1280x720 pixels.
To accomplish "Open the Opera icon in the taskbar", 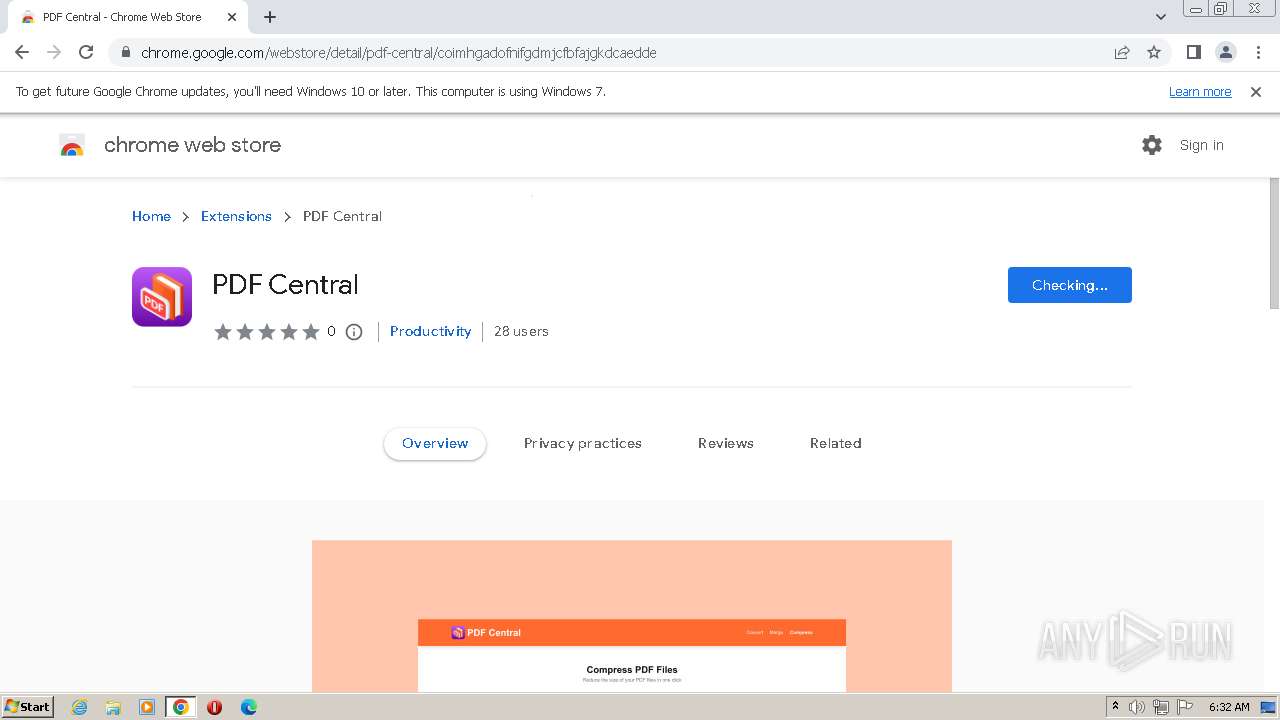I will coord(214,707).
